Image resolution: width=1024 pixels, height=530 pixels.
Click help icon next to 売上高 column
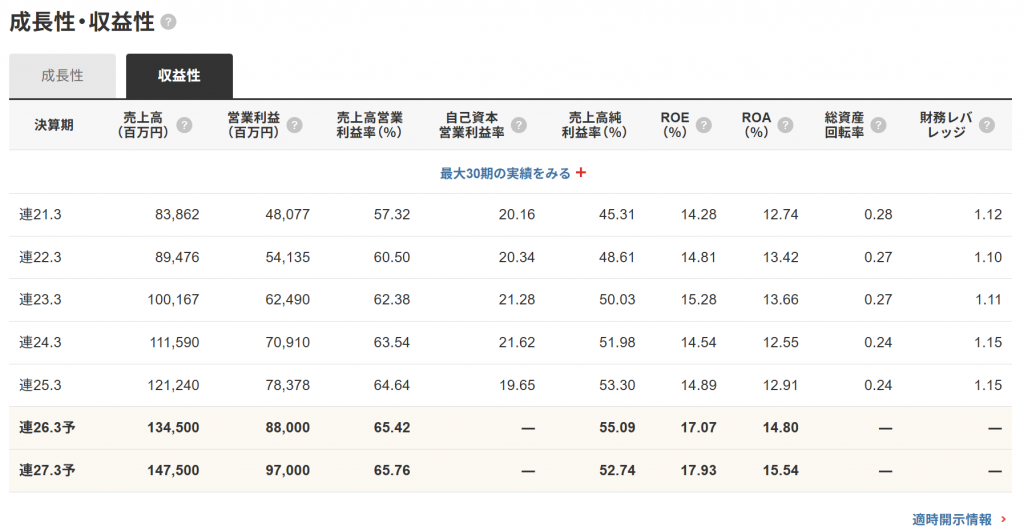[x=184, y=125]
